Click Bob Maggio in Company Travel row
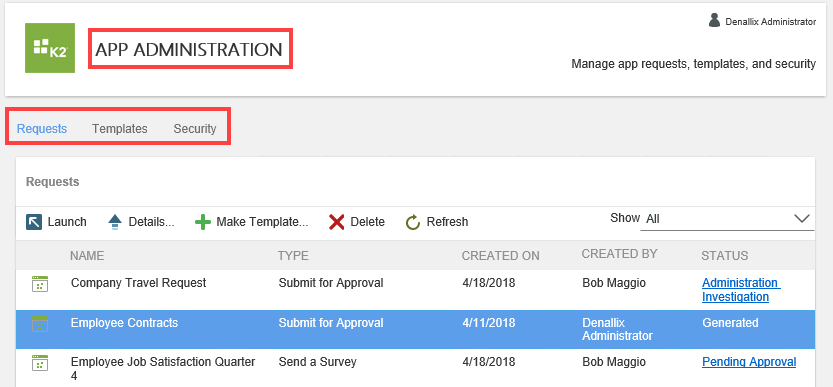This screenshot has width=833, height=387. point(614,283)
